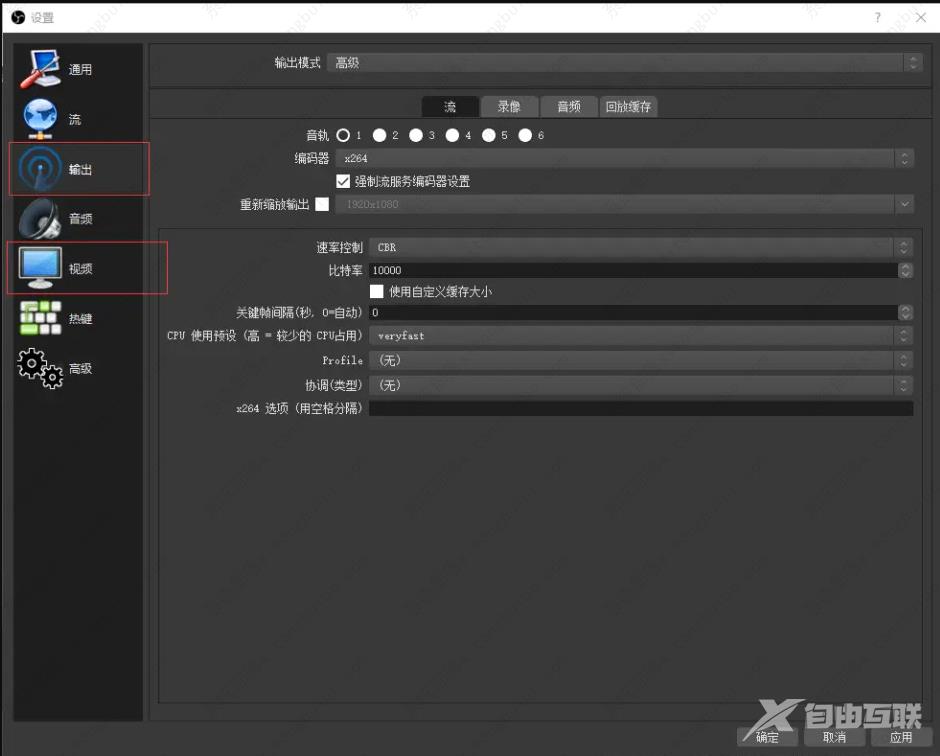940x756 pixels.
Task: Open the CPU preset veryfast dropdown
Action: 641,336
